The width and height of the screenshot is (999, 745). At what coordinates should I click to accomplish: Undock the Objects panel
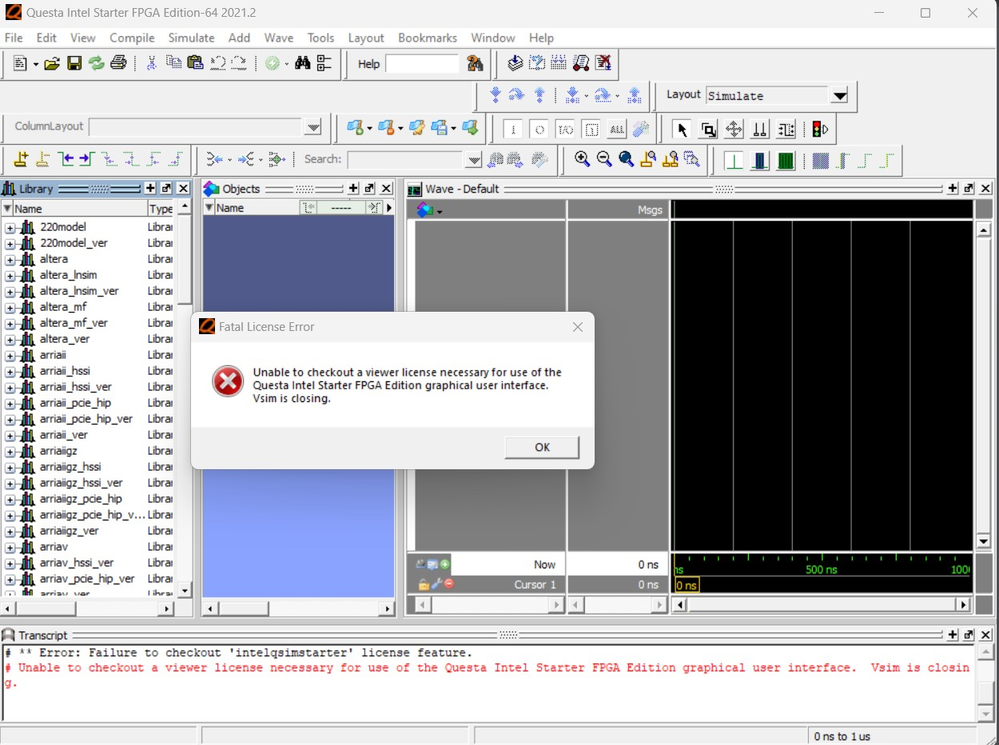coord(370,188)
